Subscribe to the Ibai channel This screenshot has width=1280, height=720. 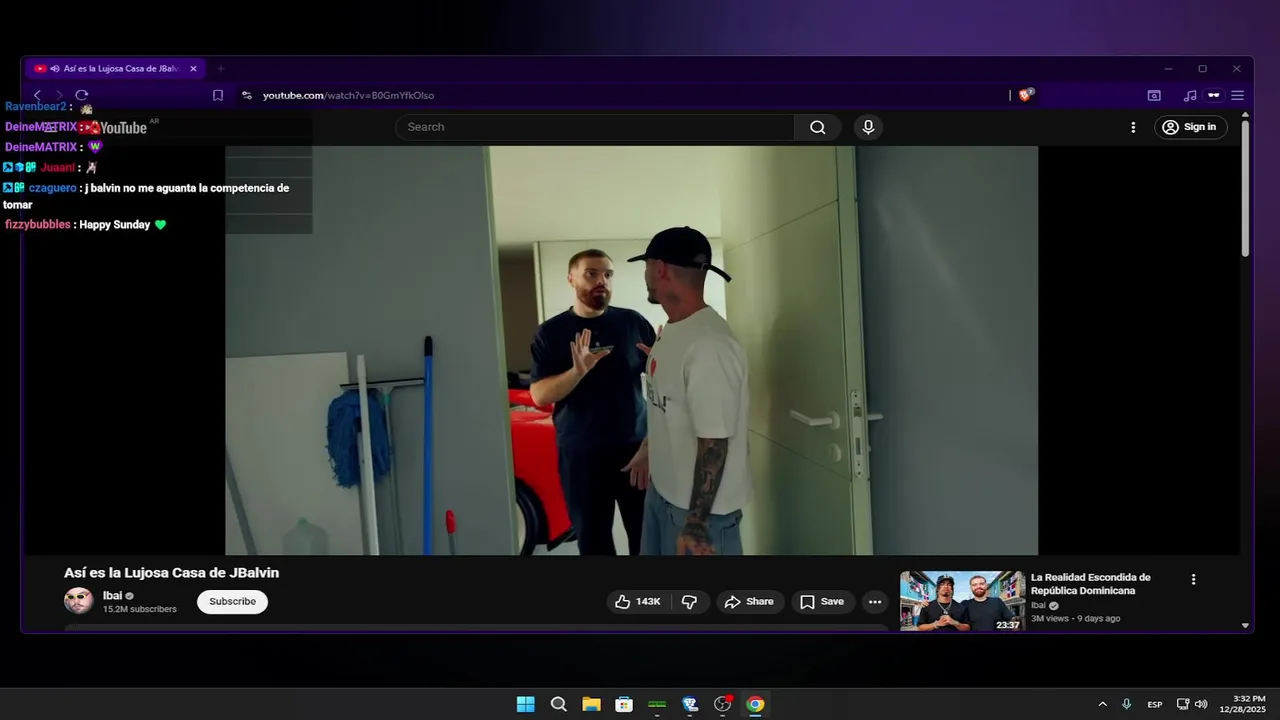coord(232,601)
